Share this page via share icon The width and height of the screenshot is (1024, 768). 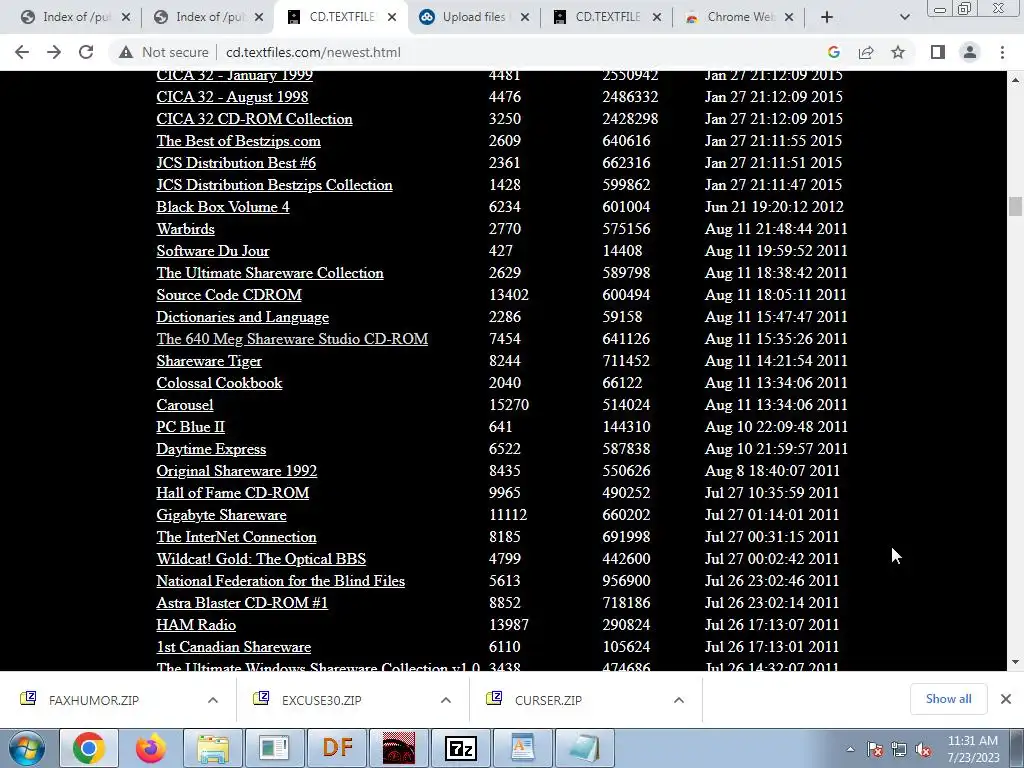[x=866, y=52]
